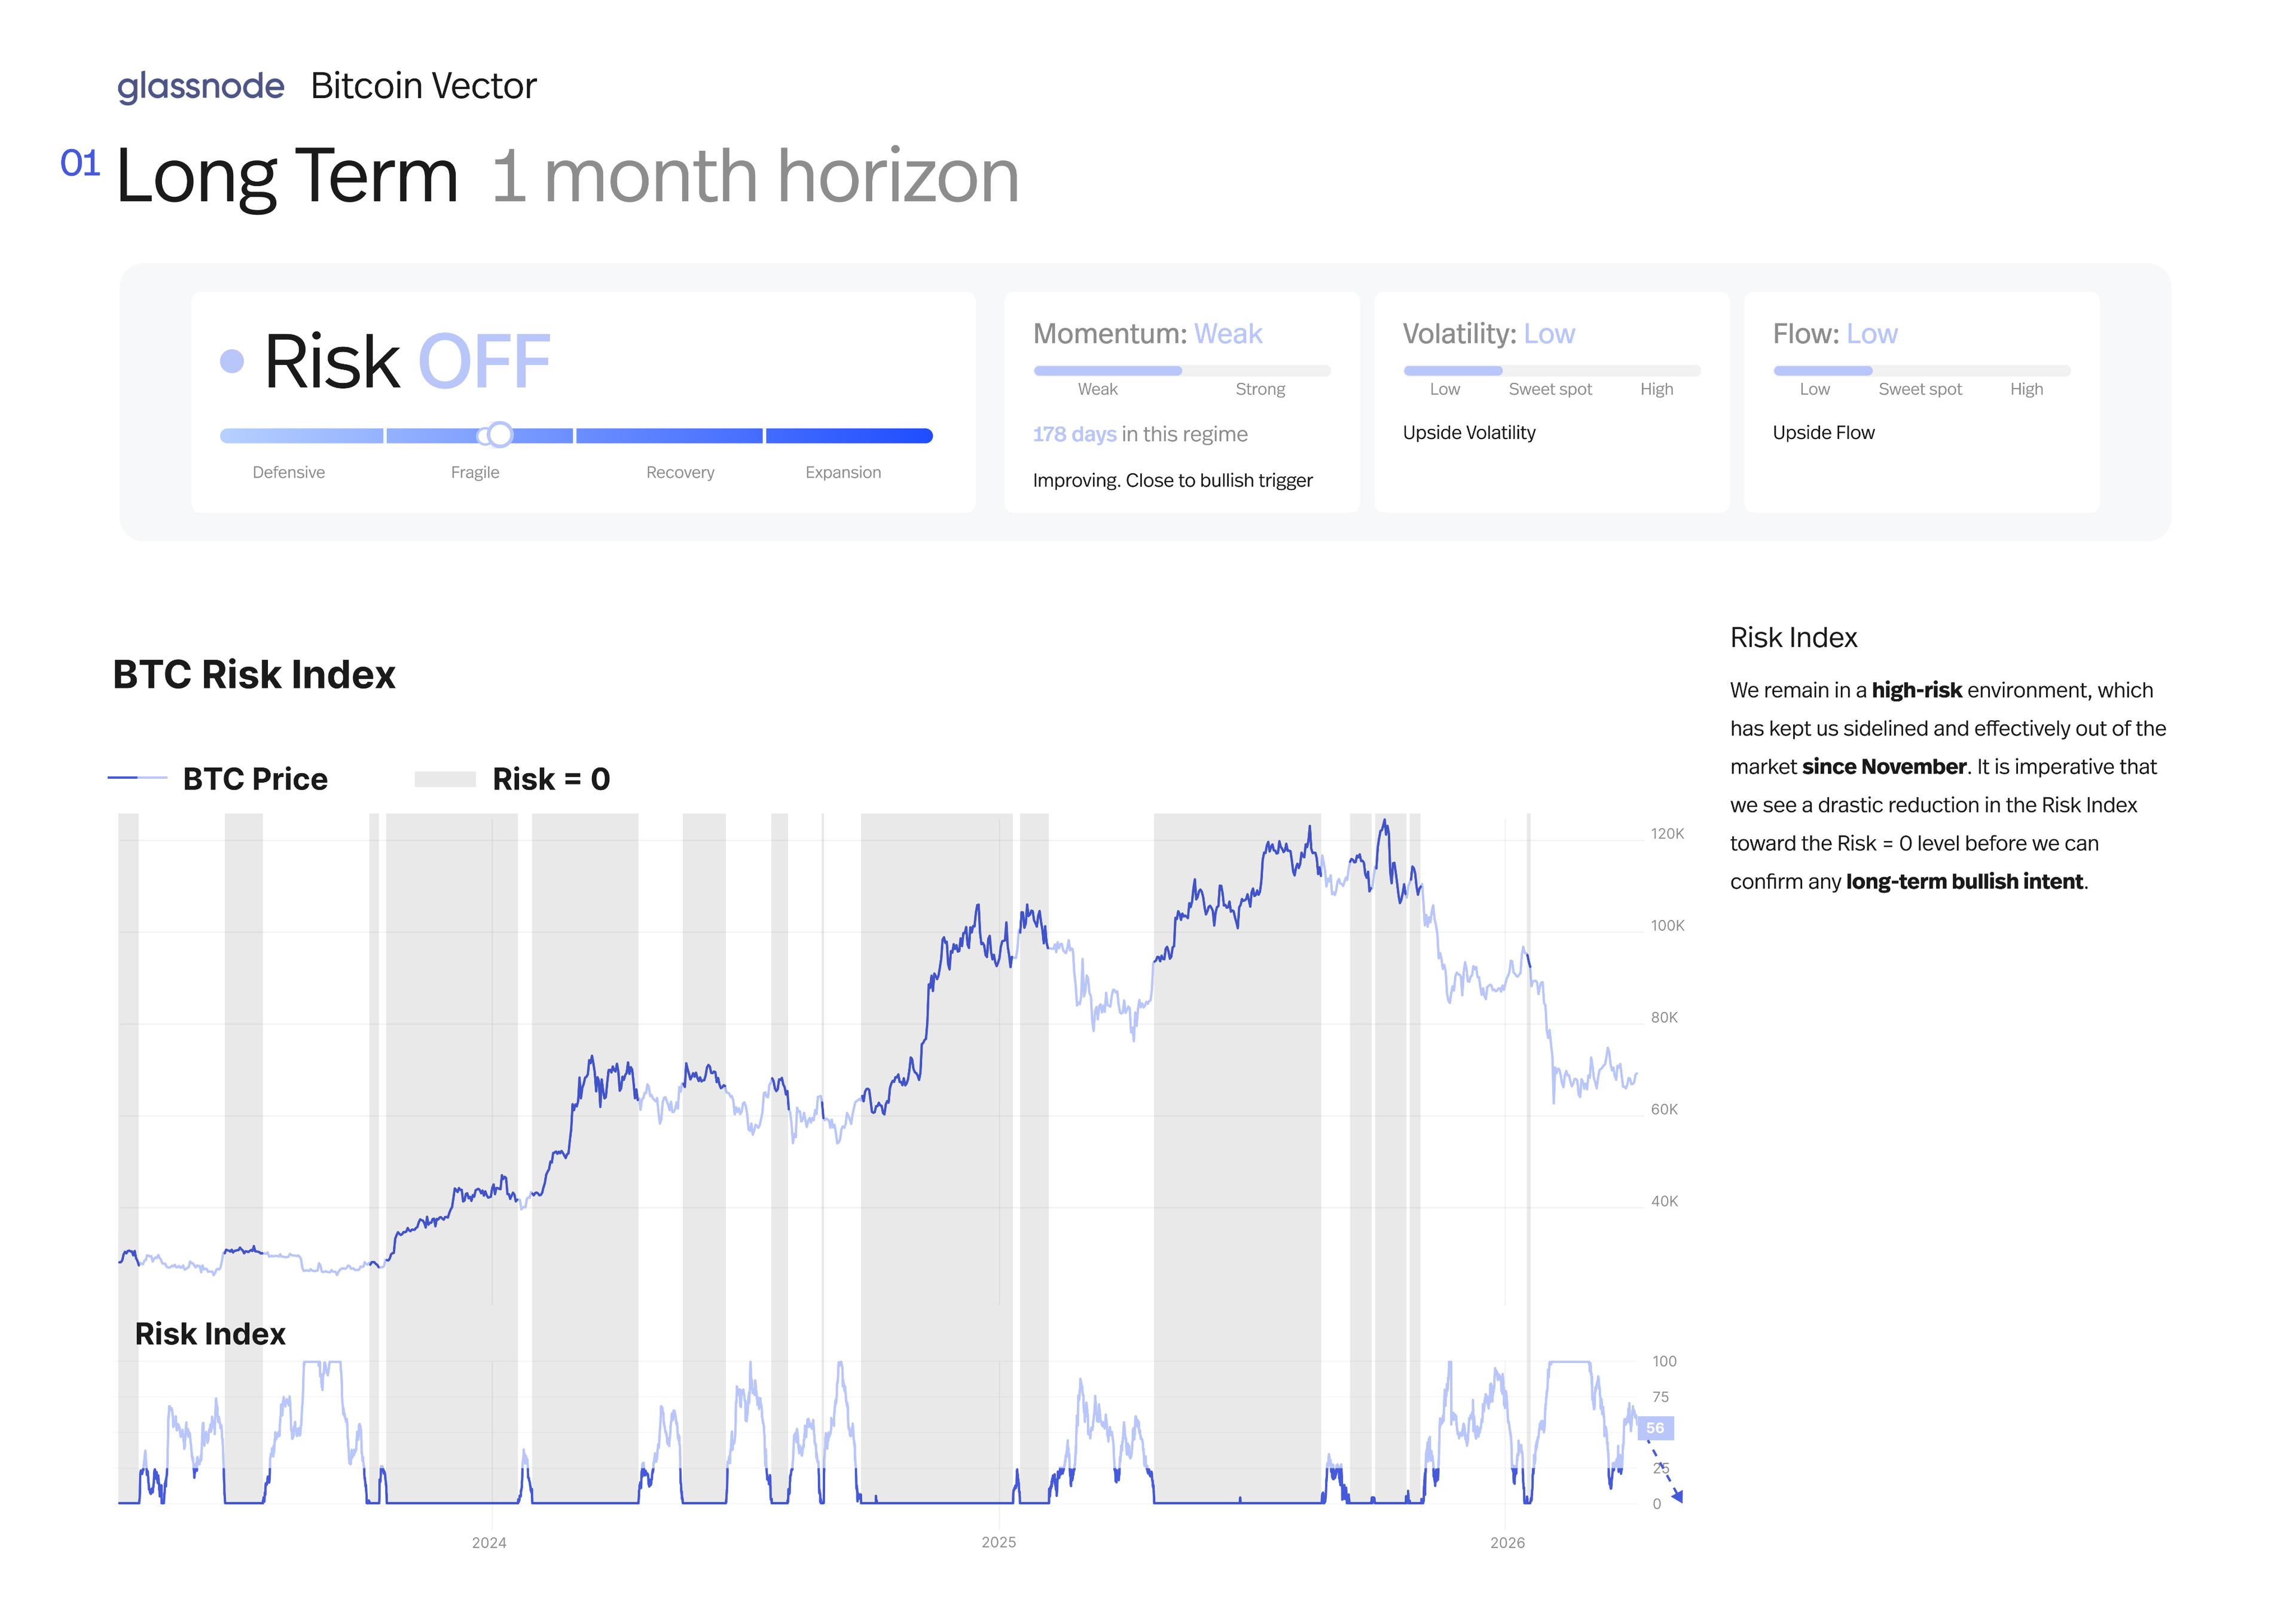Click the Bitcoin Vector title

click(x=423, y=86)
